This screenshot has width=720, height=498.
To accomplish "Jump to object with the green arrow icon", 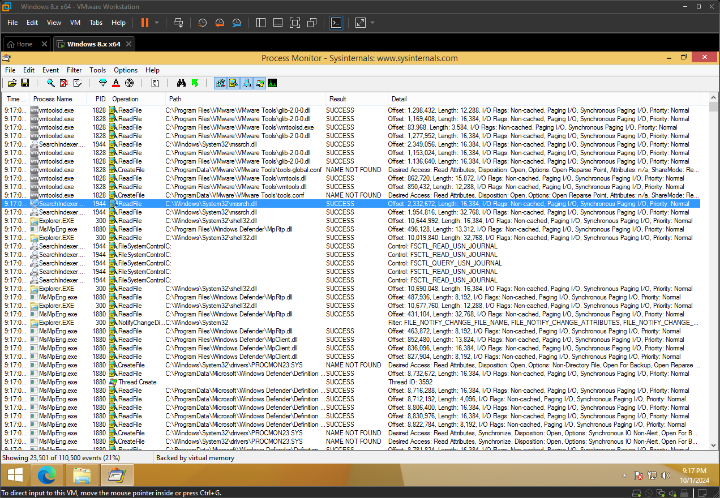I will click(x=195, y=83).
